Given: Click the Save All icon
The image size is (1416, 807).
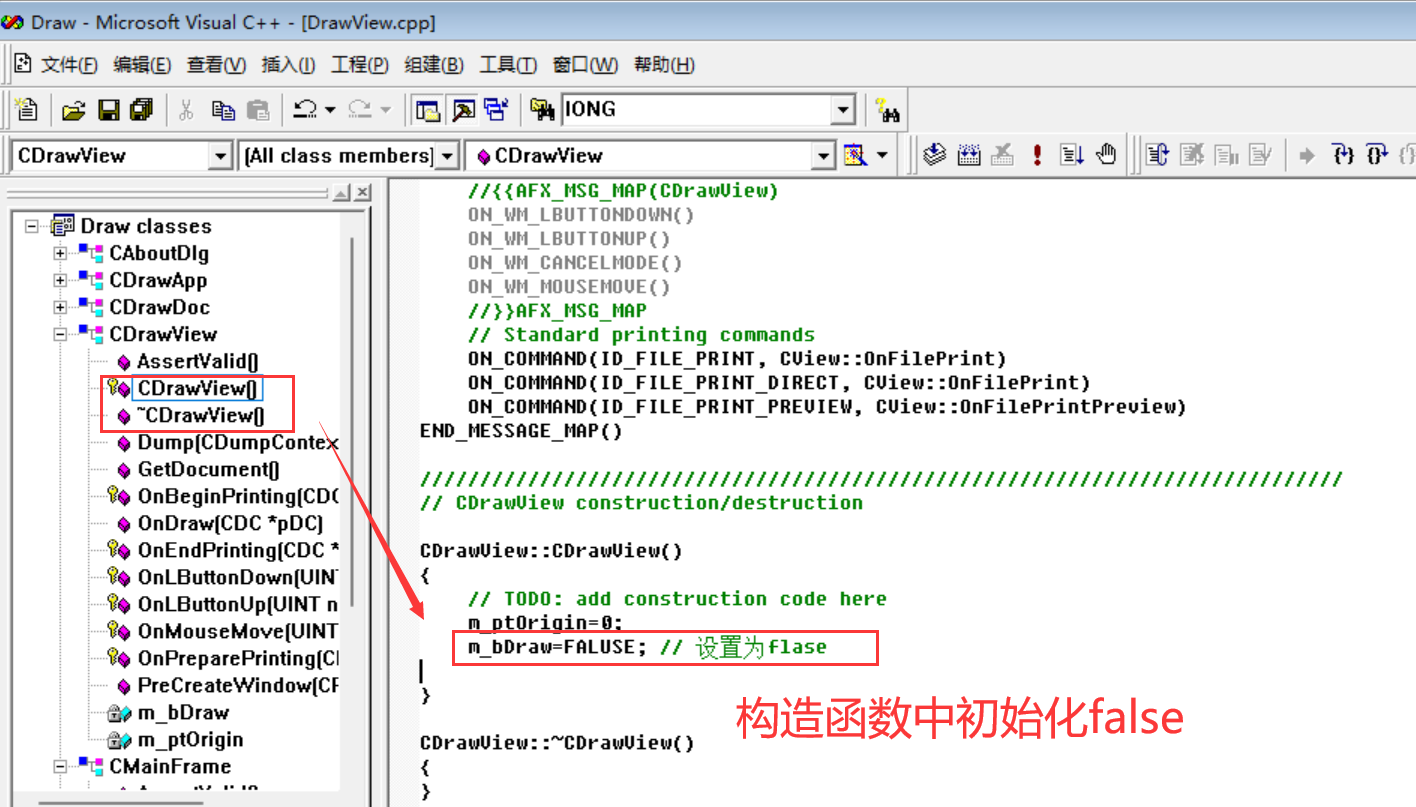Looking at the screenshot, I should pyautogui.click(x=141, y=110).
